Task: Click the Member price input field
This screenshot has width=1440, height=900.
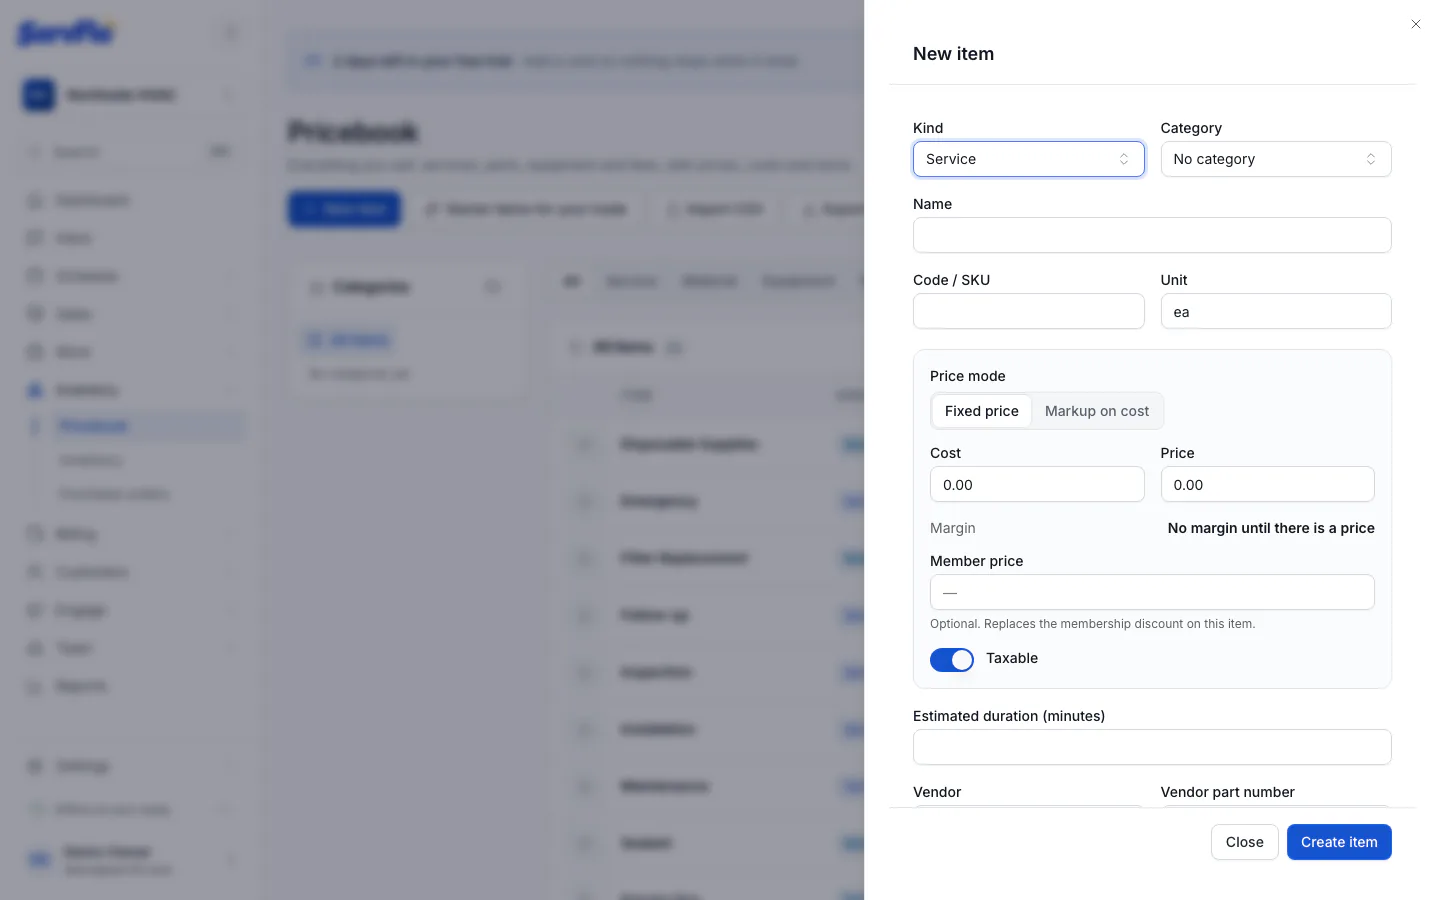Action: coord(1152,592)
